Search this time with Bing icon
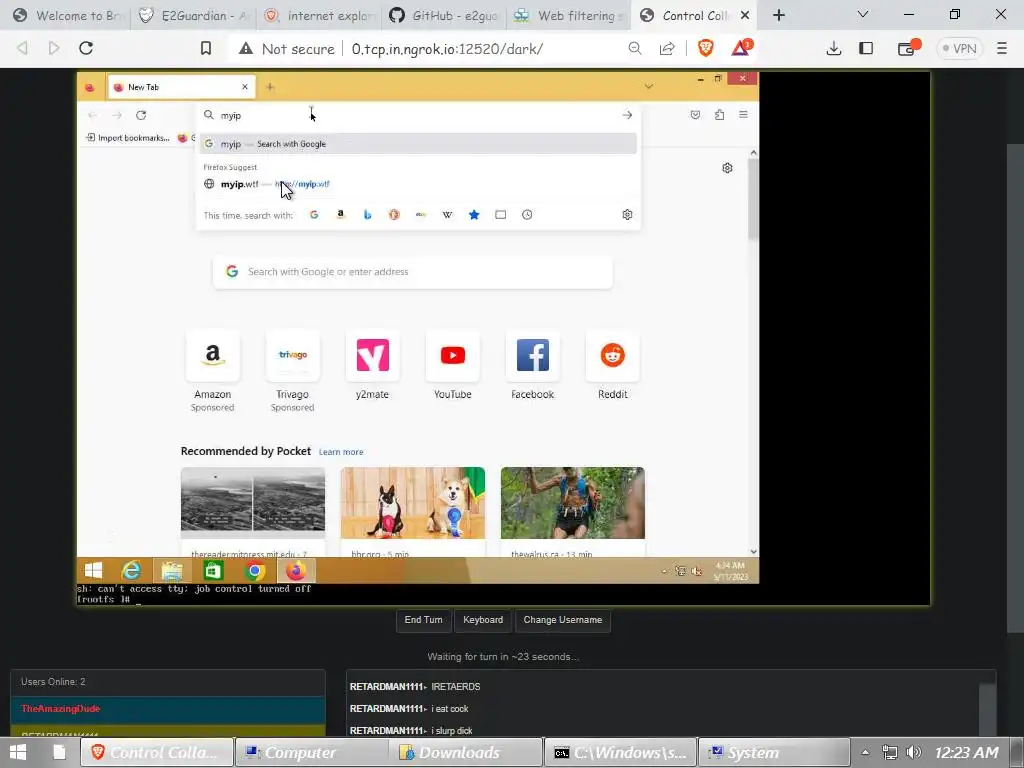 368,215
